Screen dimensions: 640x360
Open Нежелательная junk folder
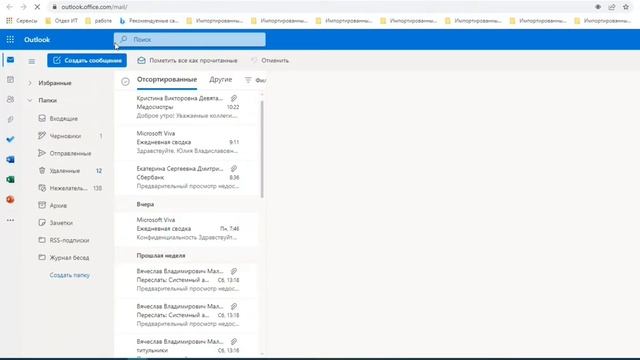tap(70, 188)
